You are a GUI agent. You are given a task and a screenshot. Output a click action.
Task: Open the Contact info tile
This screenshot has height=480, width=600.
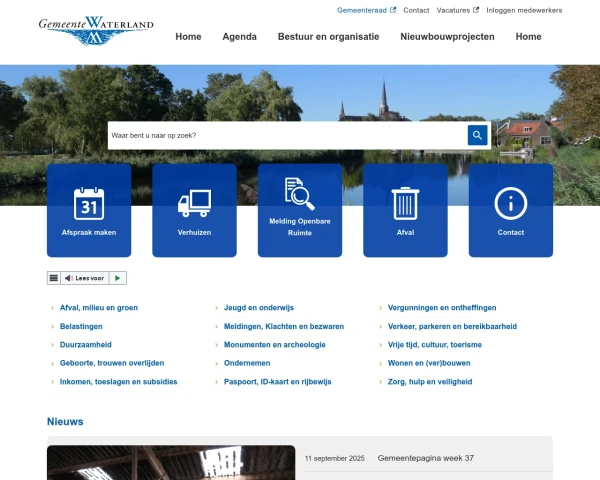tap(510, 210)
